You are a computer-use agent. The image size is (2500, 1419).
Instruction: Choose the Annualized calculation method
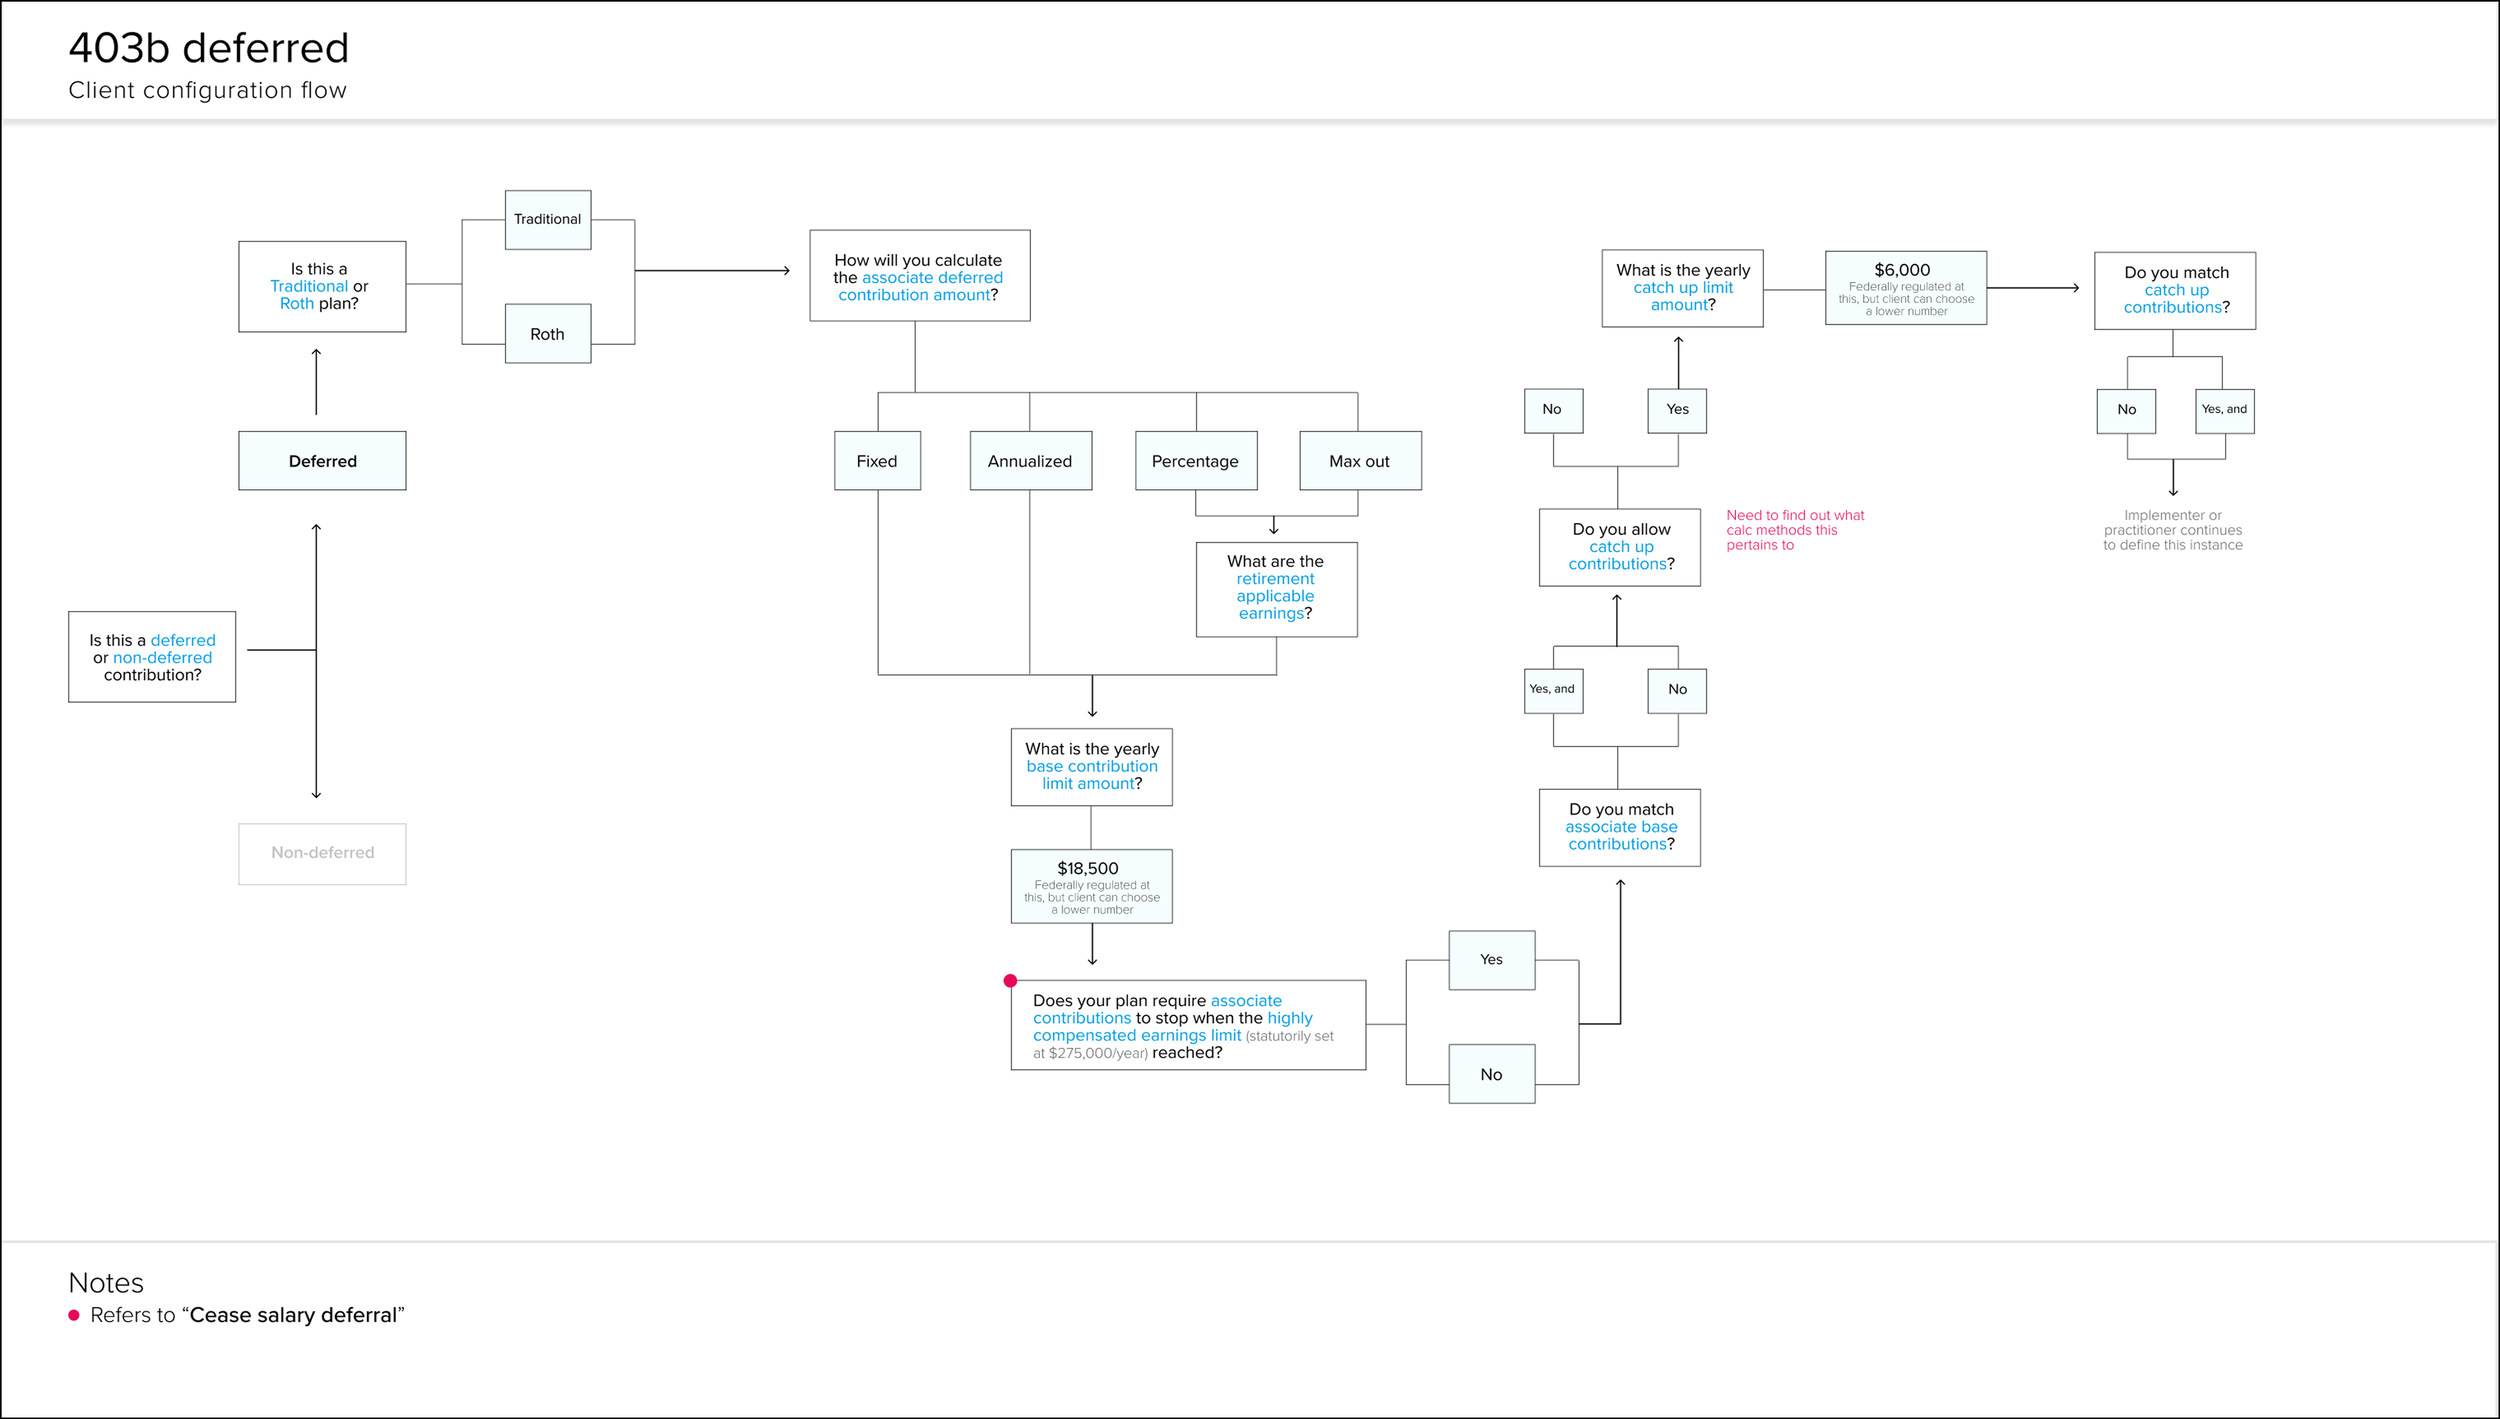click(x=1030, y=461)
